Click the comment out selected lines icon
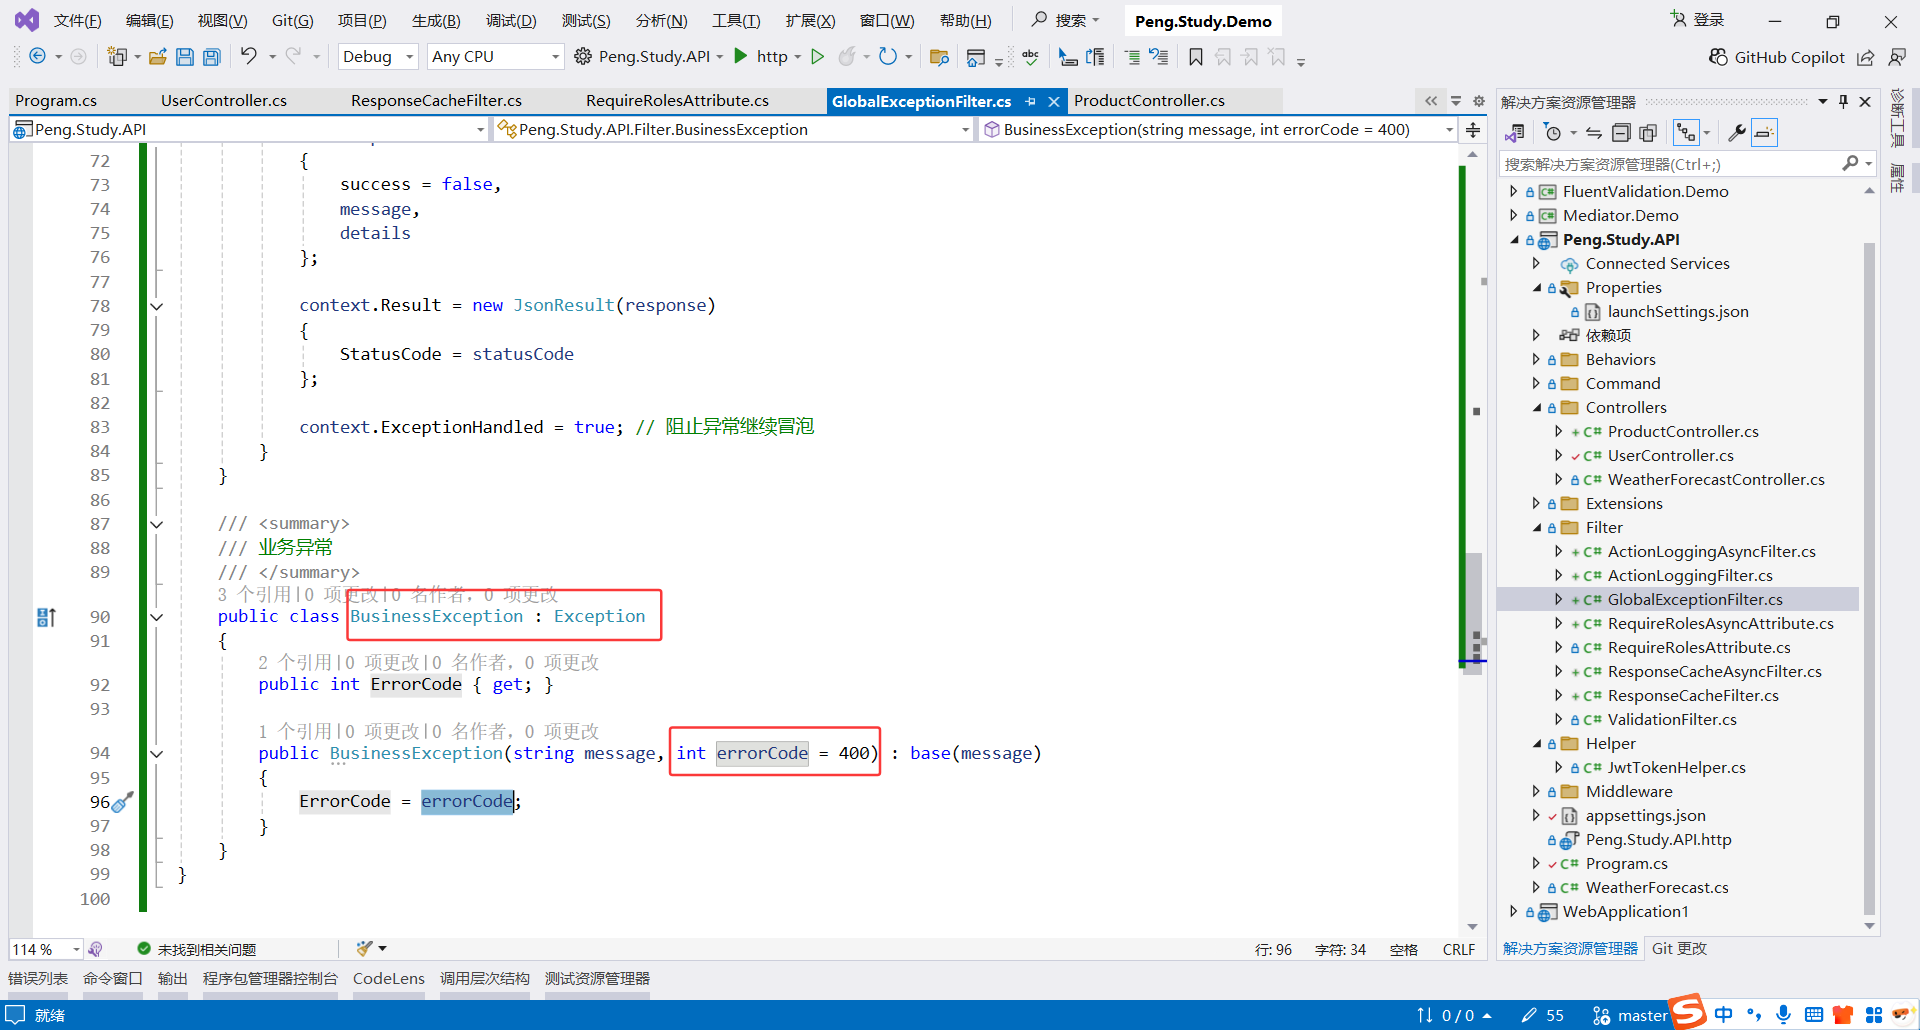This screenshot has width=1920, height=1030. (1132, 57)
